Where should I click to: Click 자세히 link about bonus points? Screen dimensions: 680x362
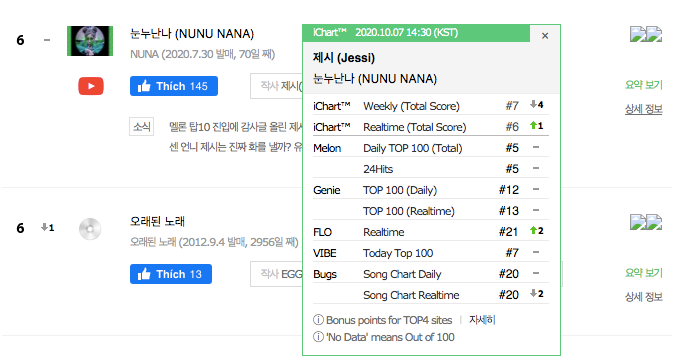coord(482,320)
